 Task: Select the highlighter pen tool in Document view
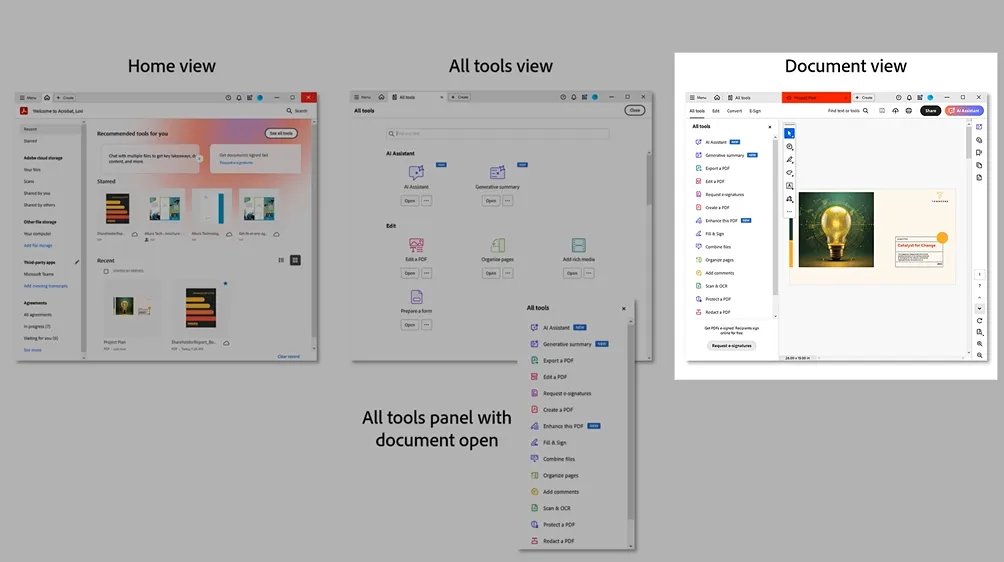pos(789,159)
